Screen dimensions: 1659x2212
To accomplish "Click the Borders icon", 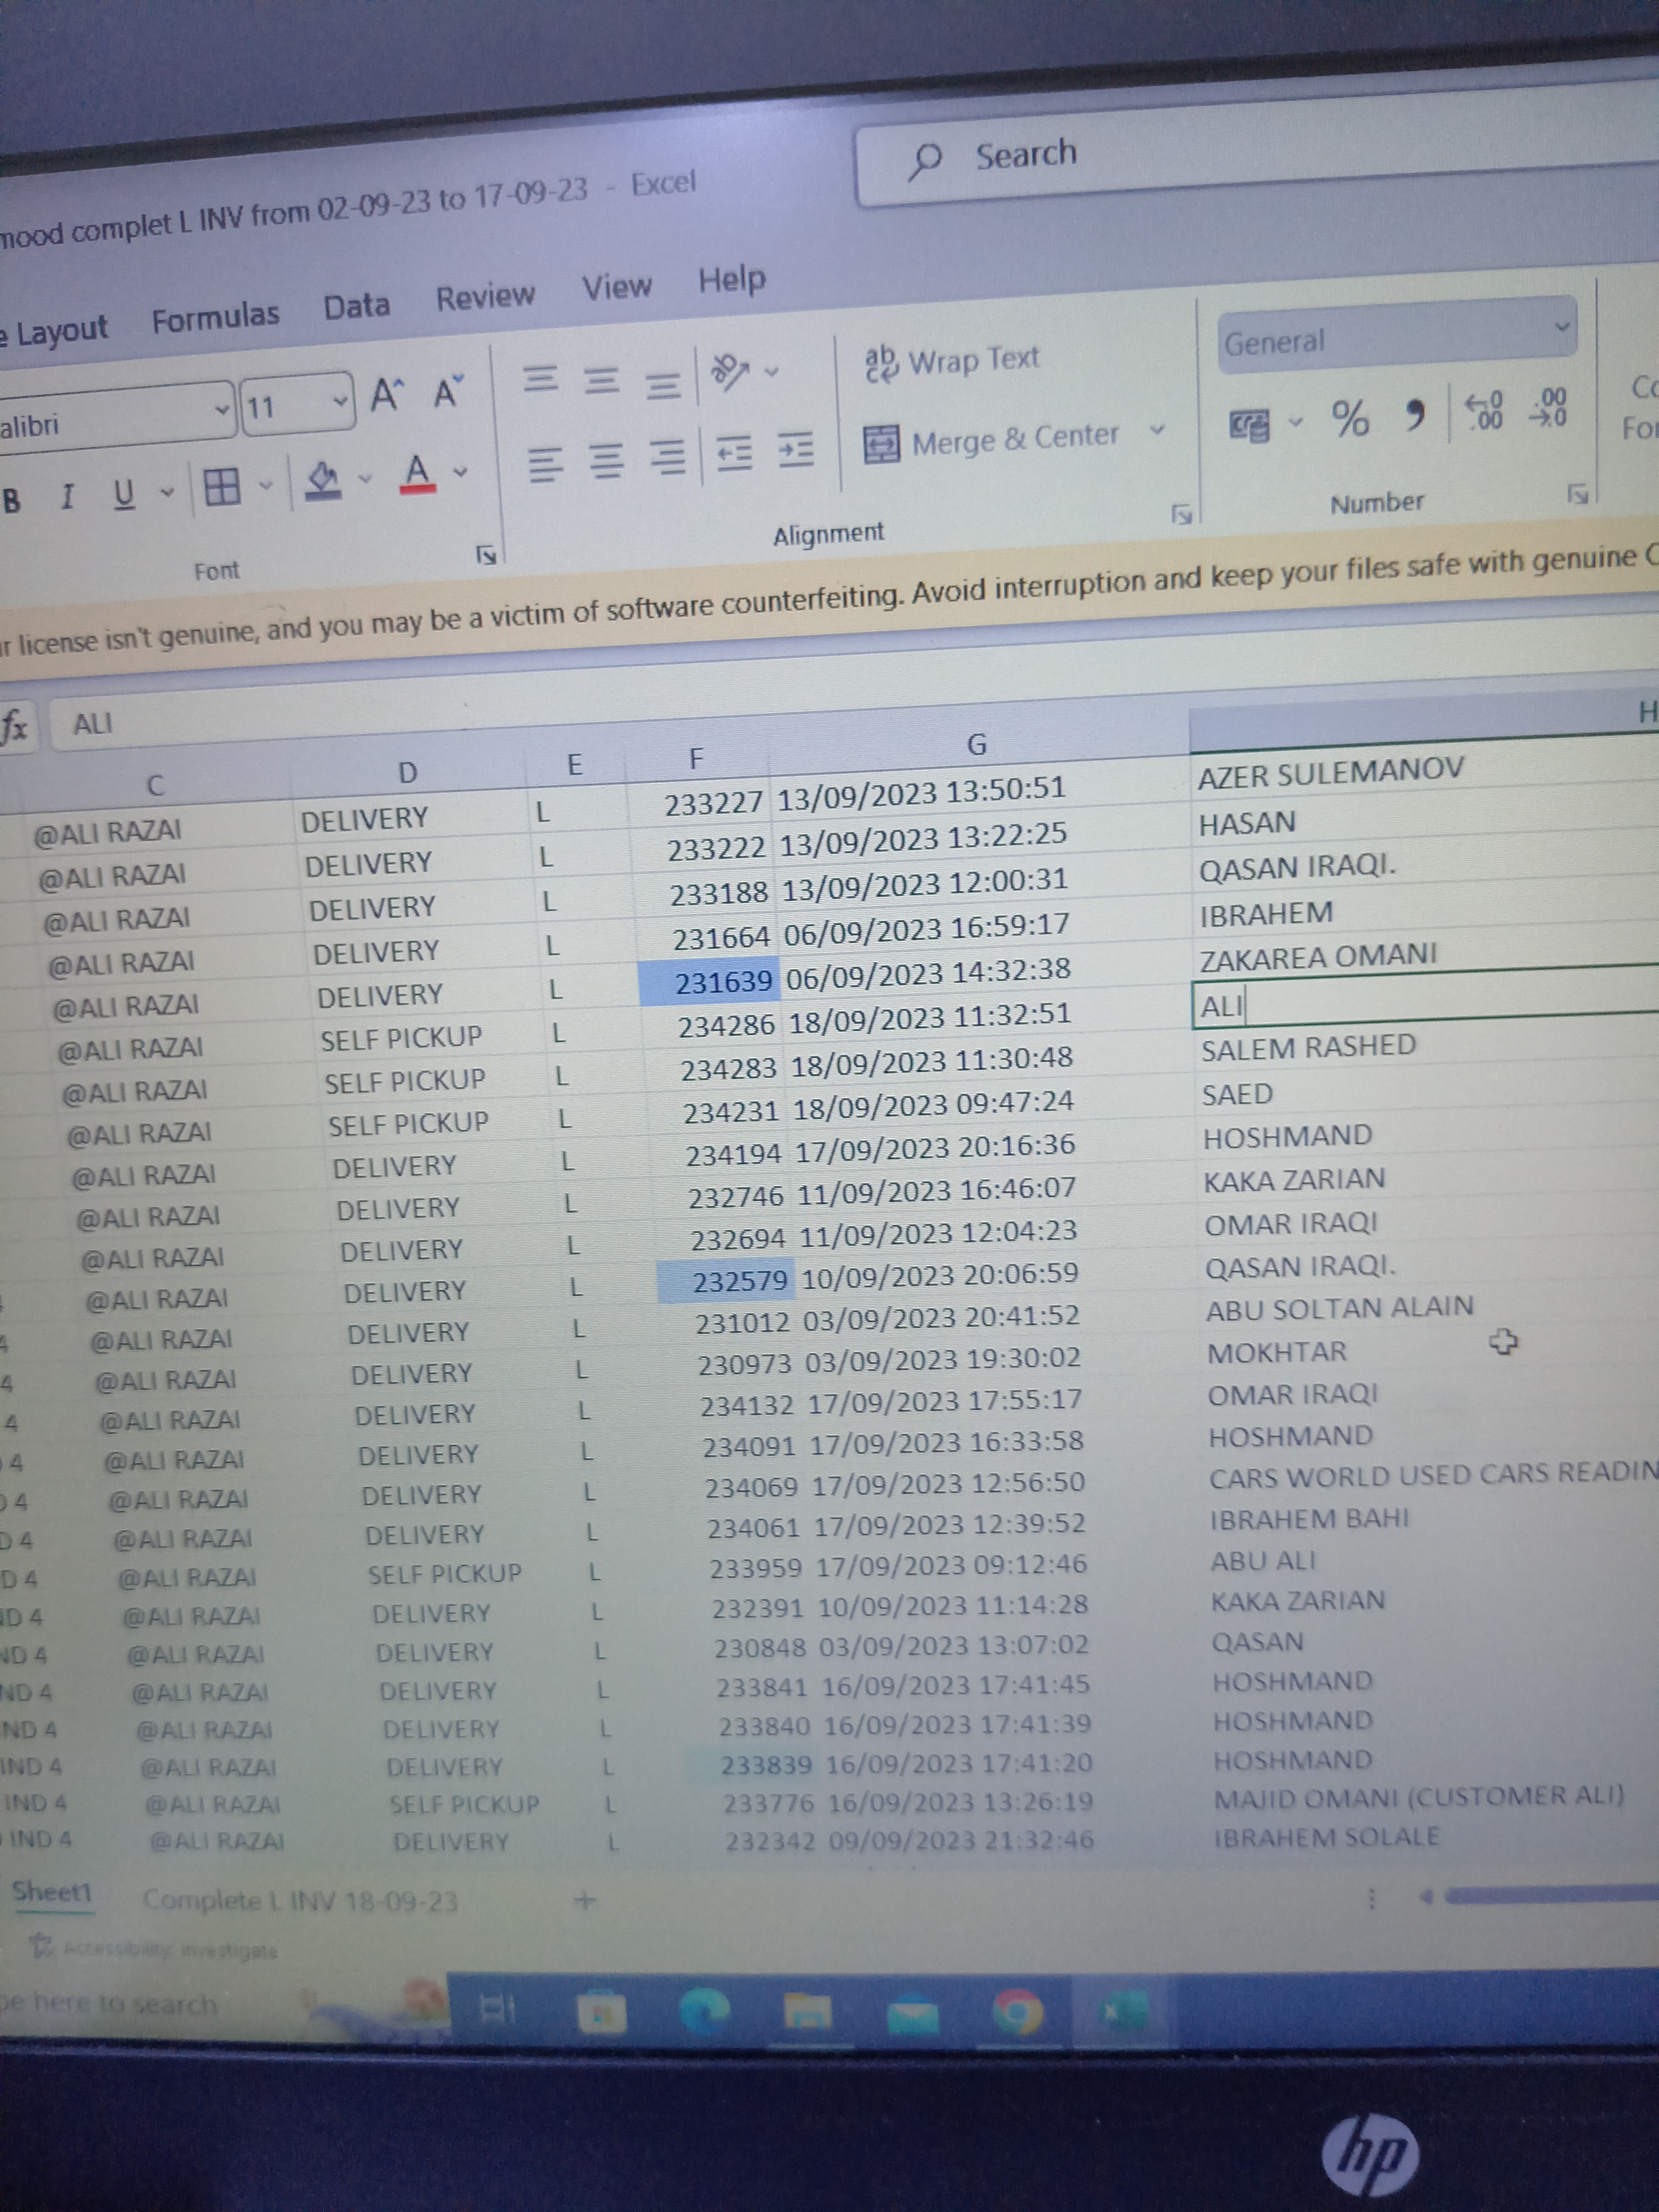I will [x=221, y=488].
